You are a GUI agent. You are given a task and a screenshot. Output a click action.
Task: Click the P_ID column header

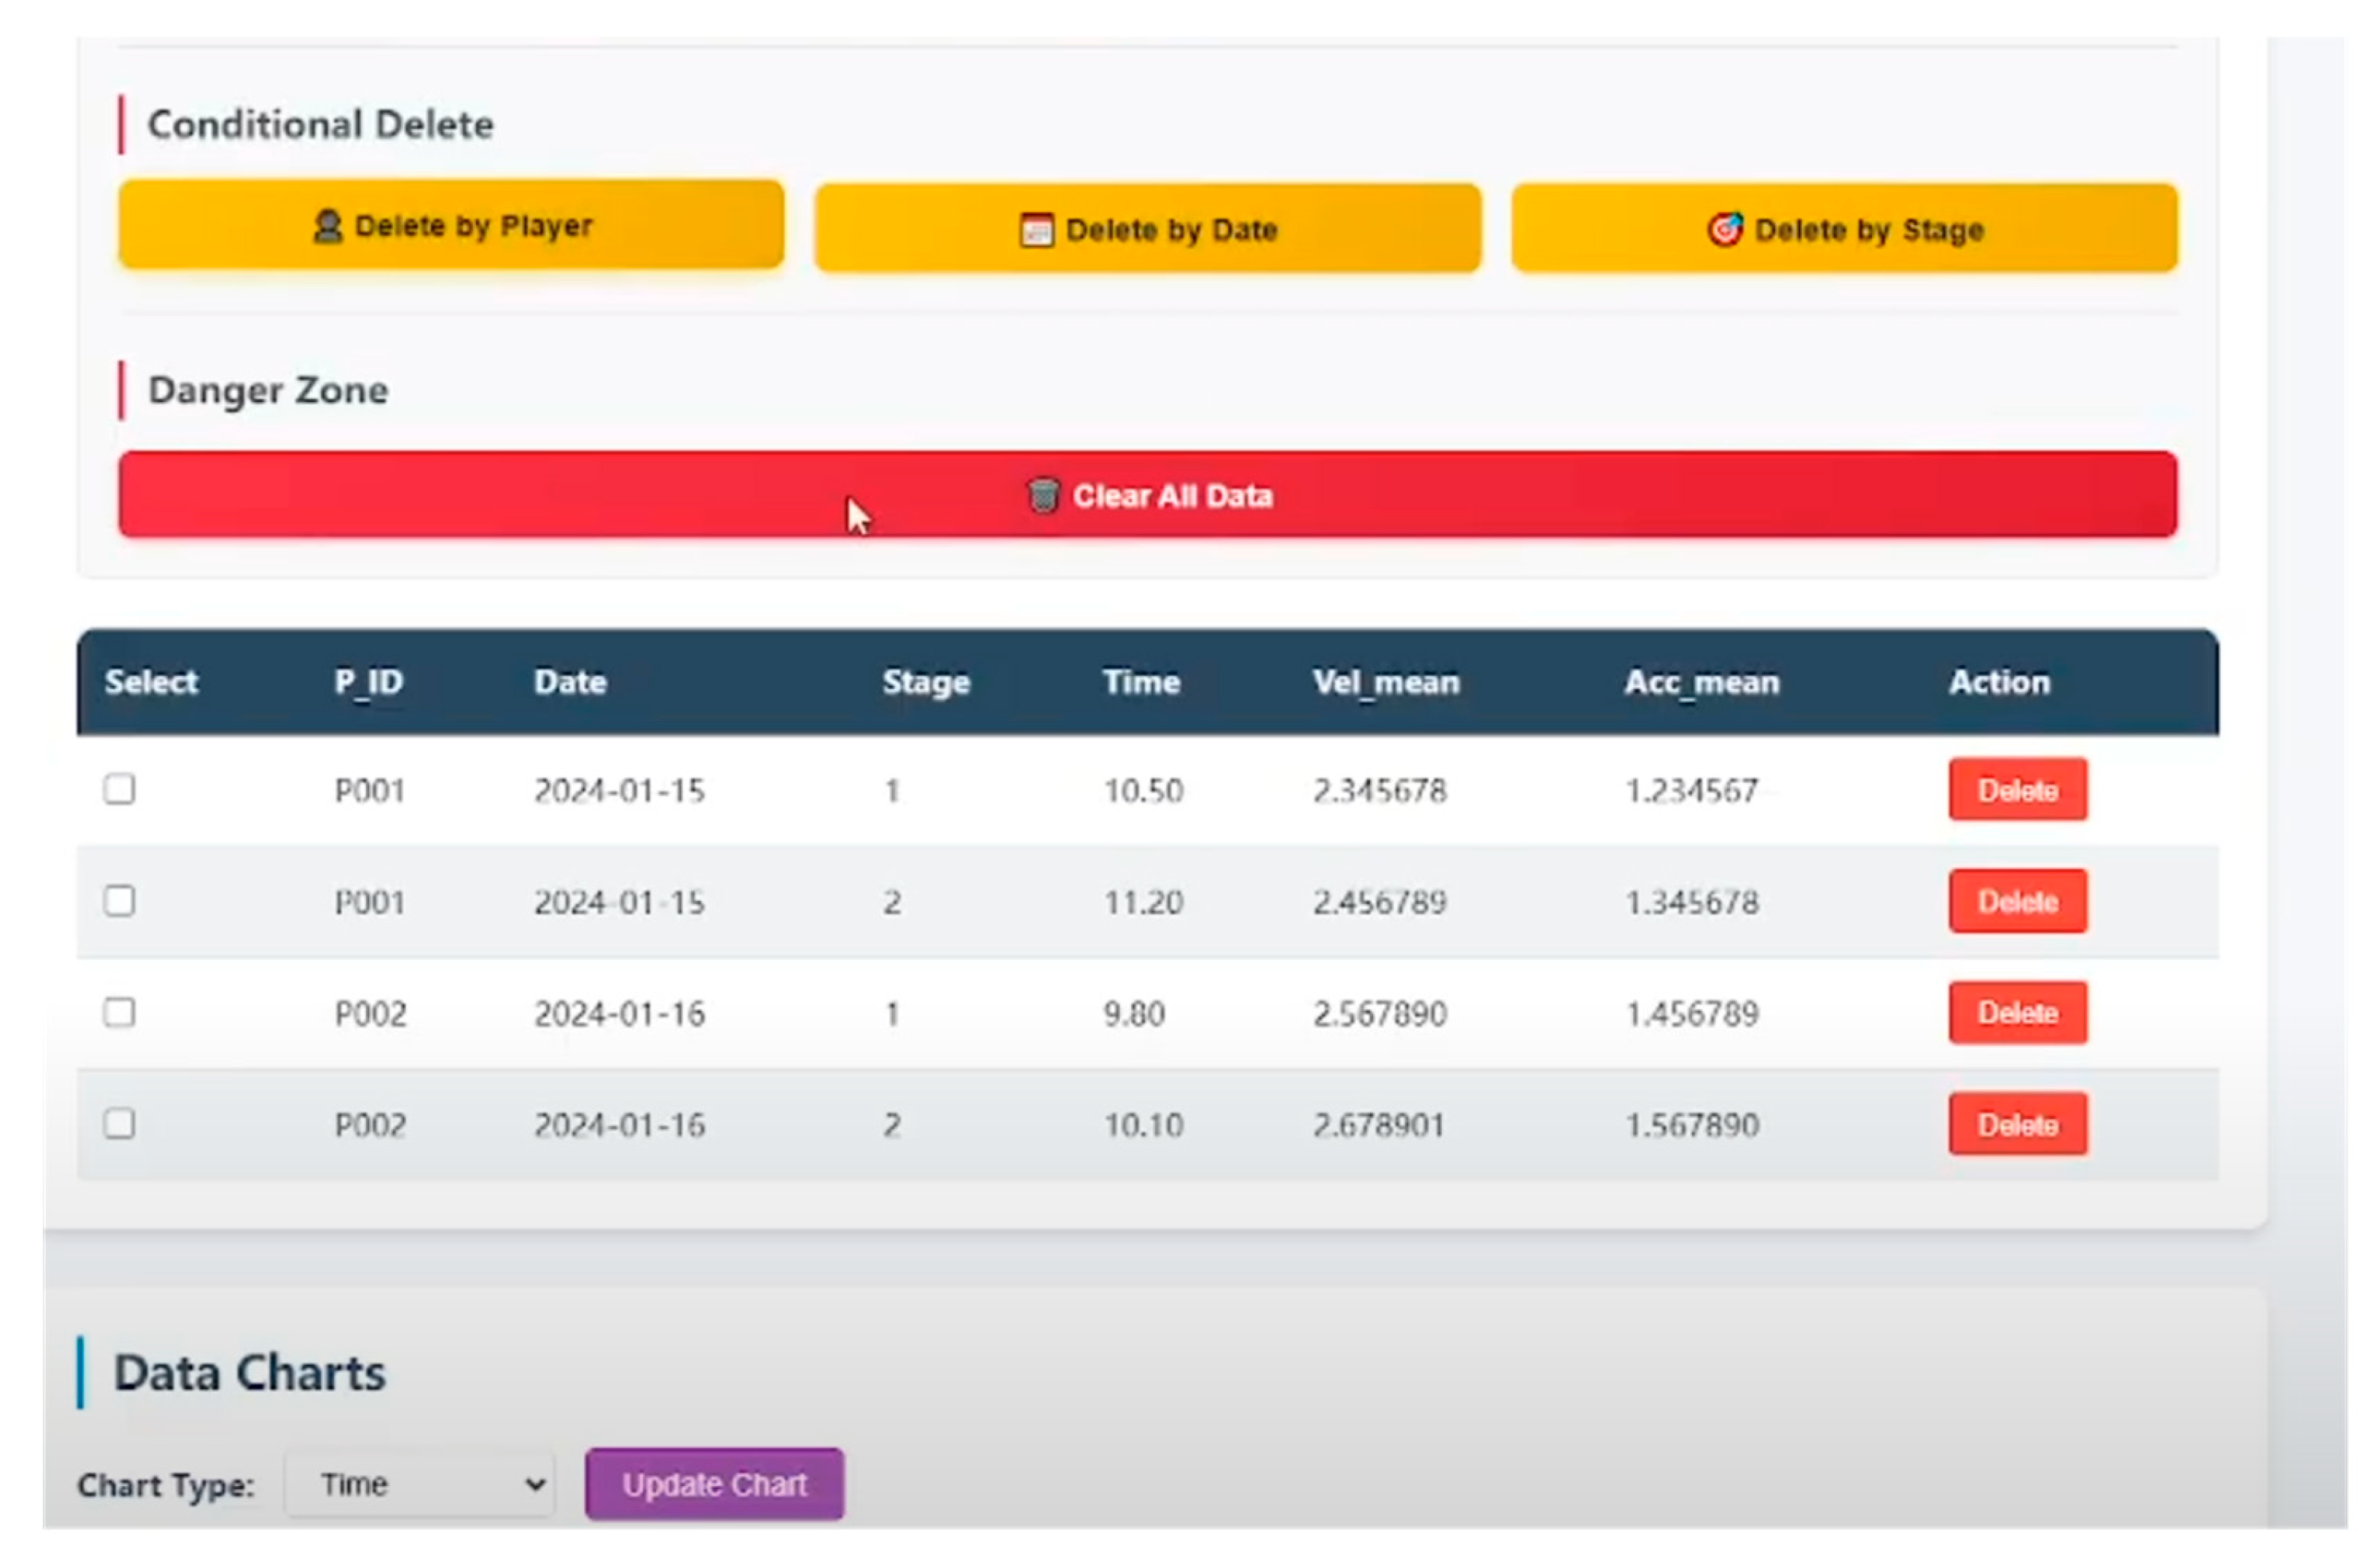click(x=368, y=683)
